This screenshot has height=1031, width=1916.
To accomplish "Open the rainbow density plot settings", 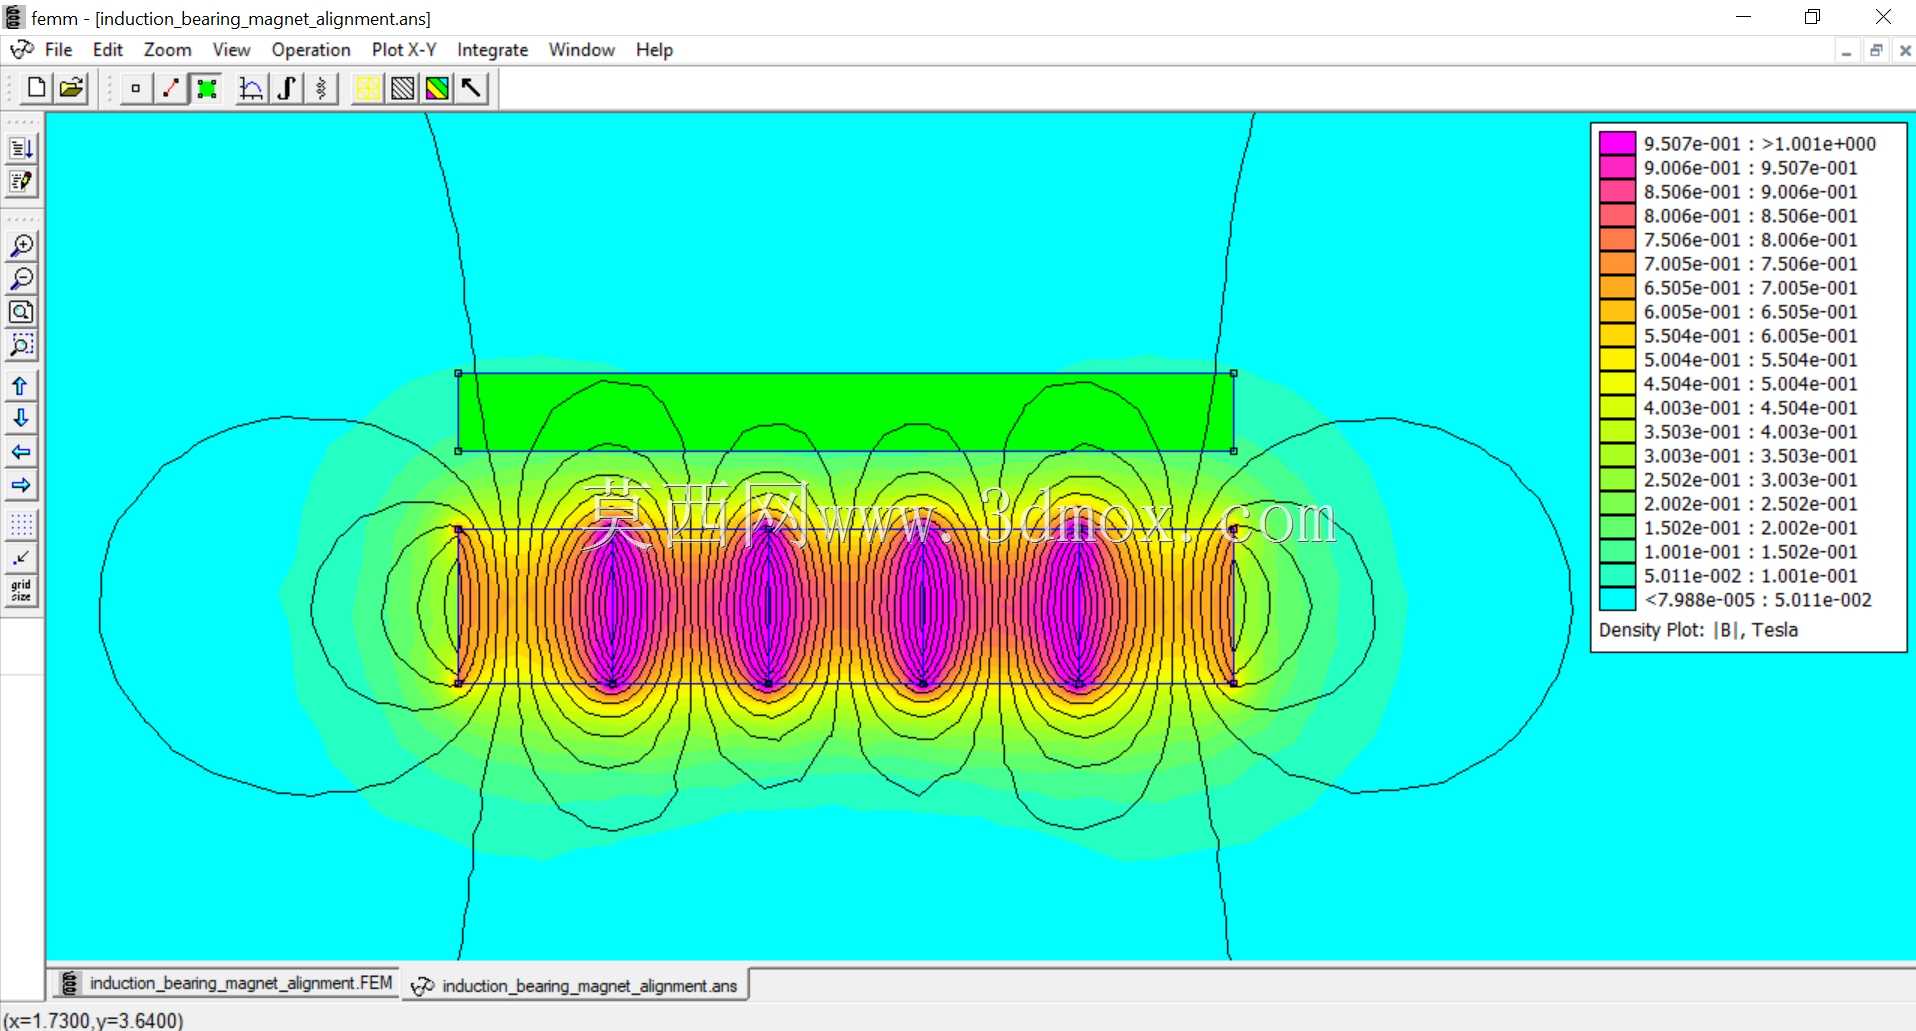I will (437, 89).
